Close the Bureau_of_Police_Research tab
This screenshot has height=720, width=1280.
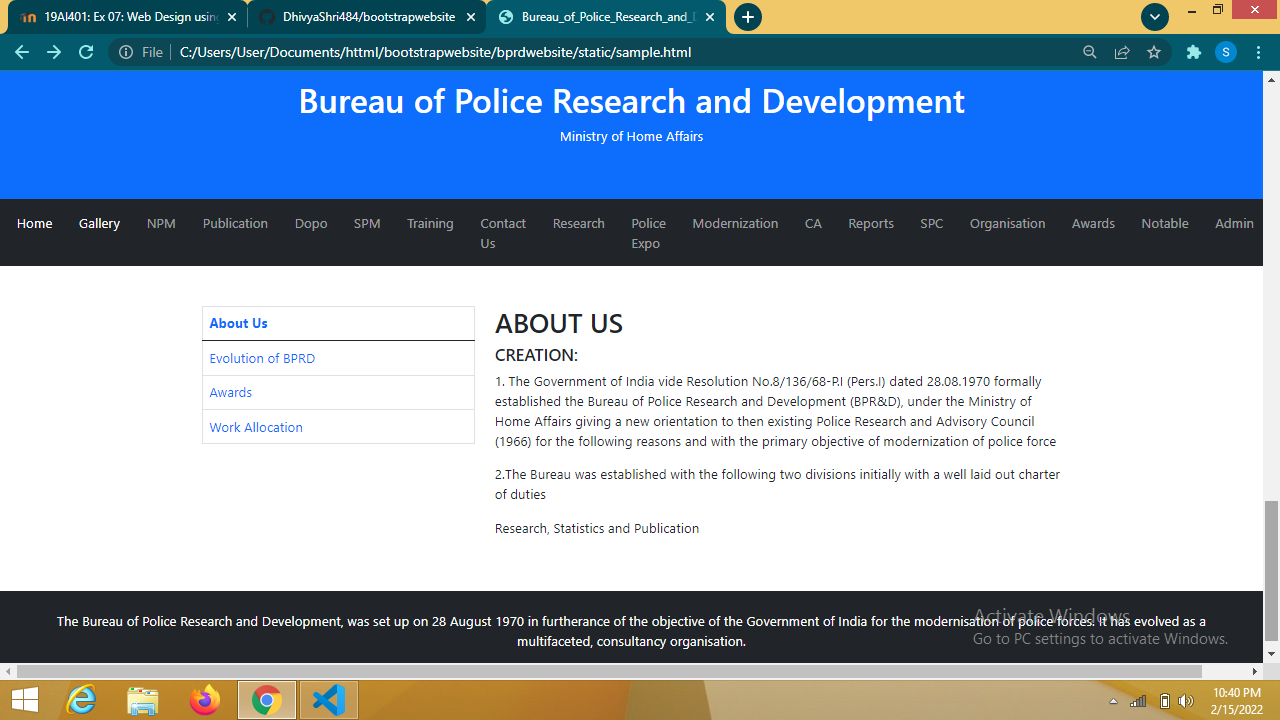coord(710,17)
